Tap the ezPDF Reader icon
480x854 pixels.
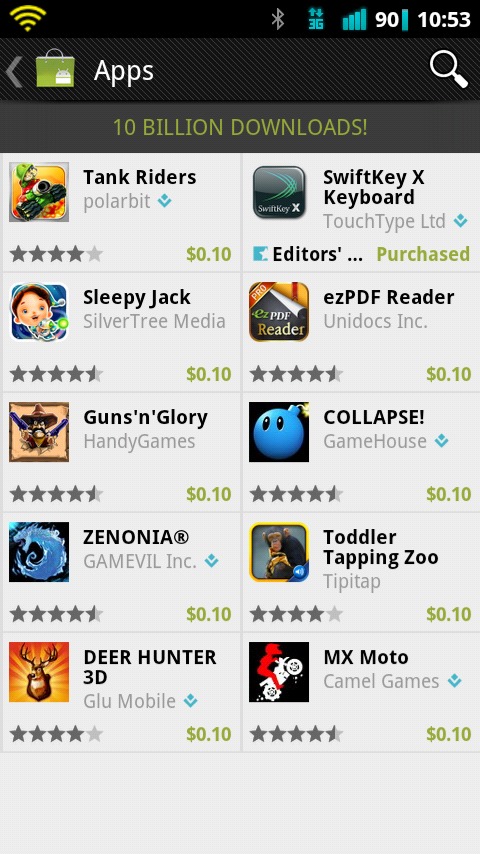(279, 312)
